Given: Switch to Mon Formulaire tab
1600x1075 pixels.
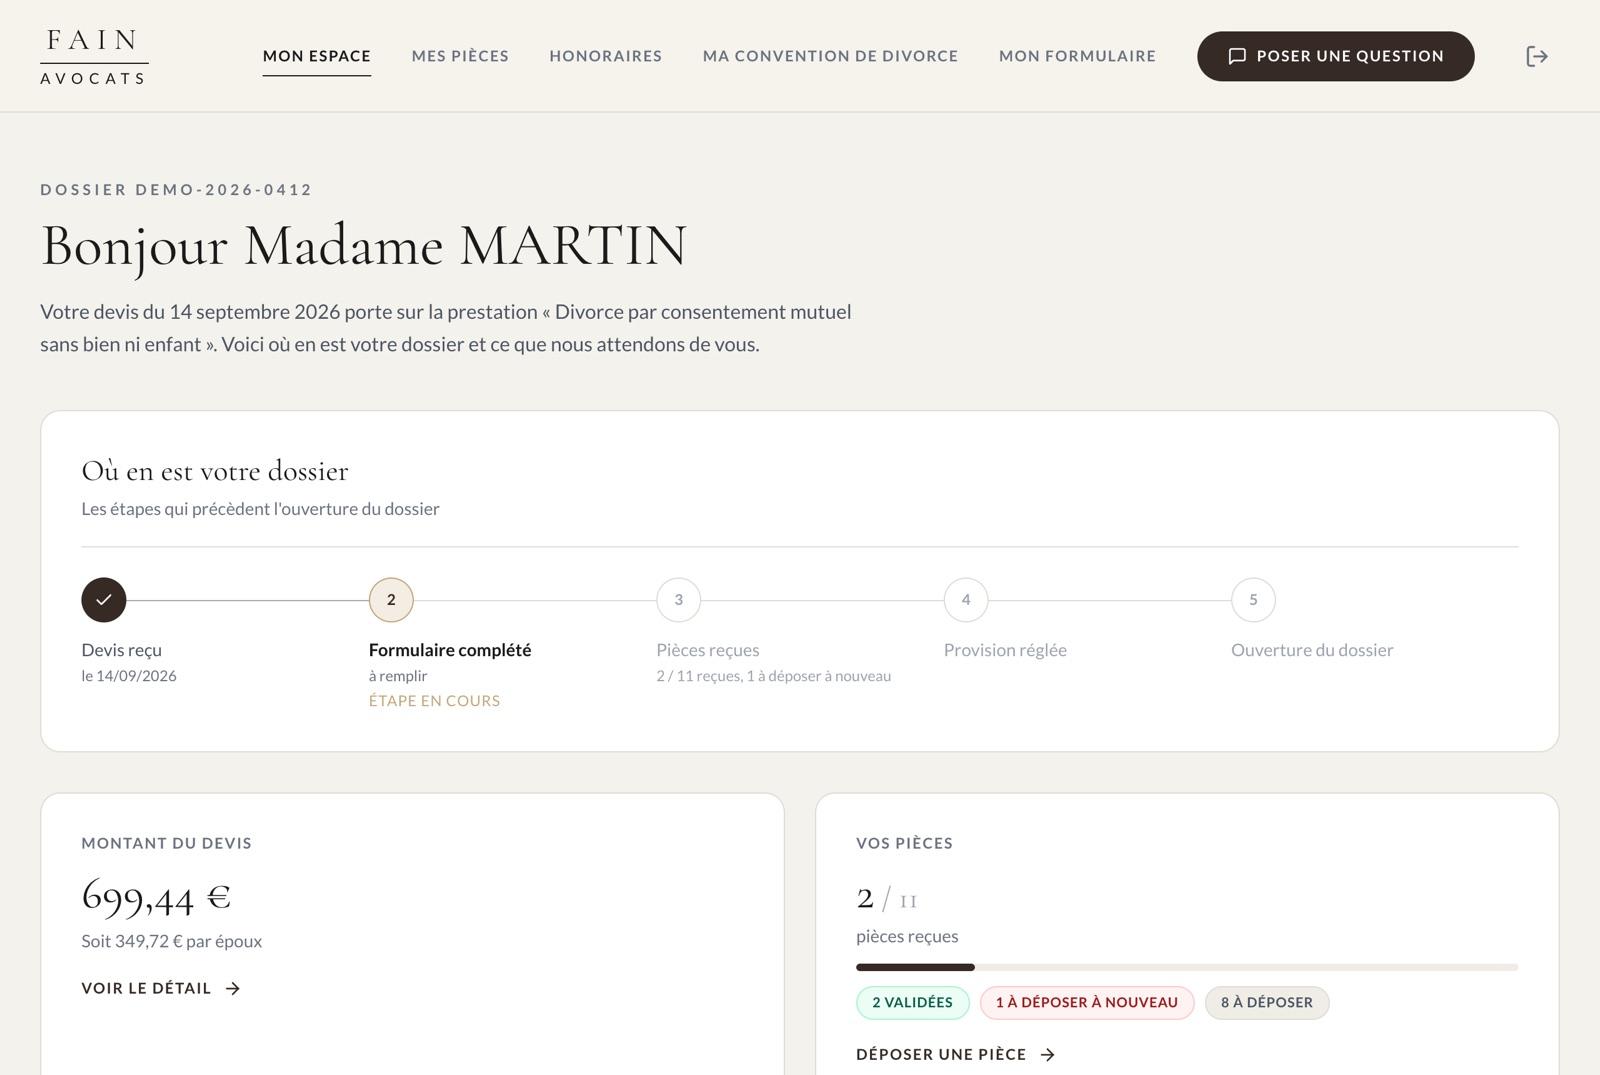Looking at the screenshot, I should pyautogui.click(x=1077, y=56).
